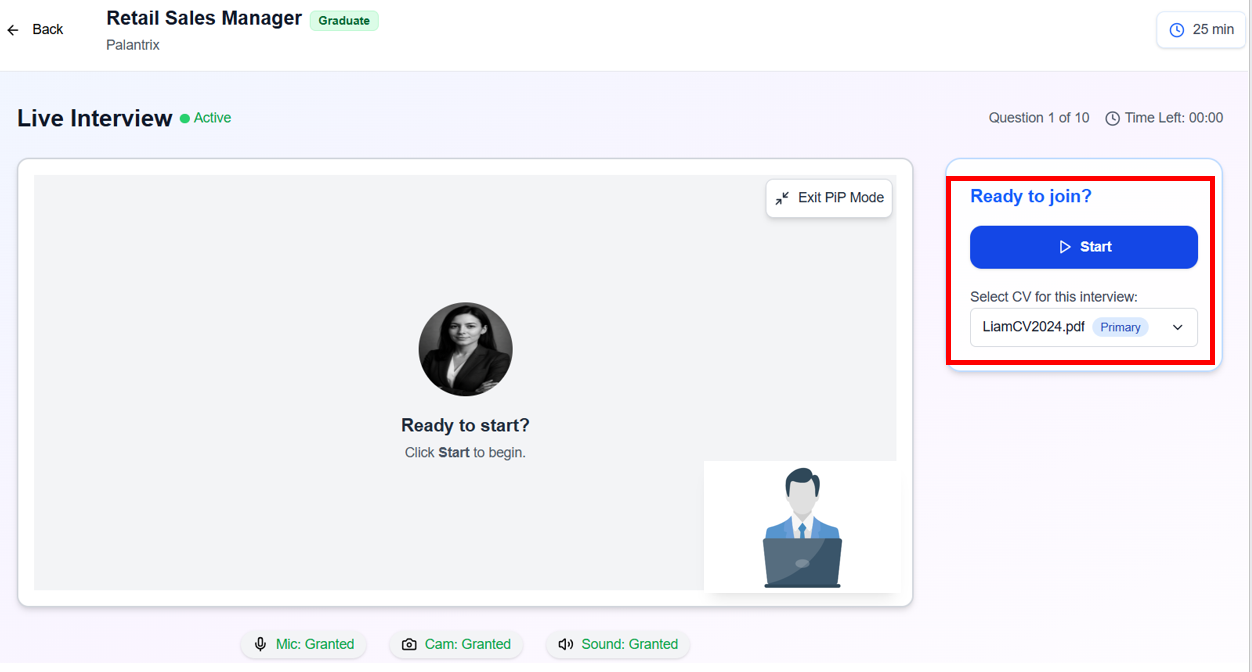Click the Question 1 of 10 indicator

coord(1039,118)
